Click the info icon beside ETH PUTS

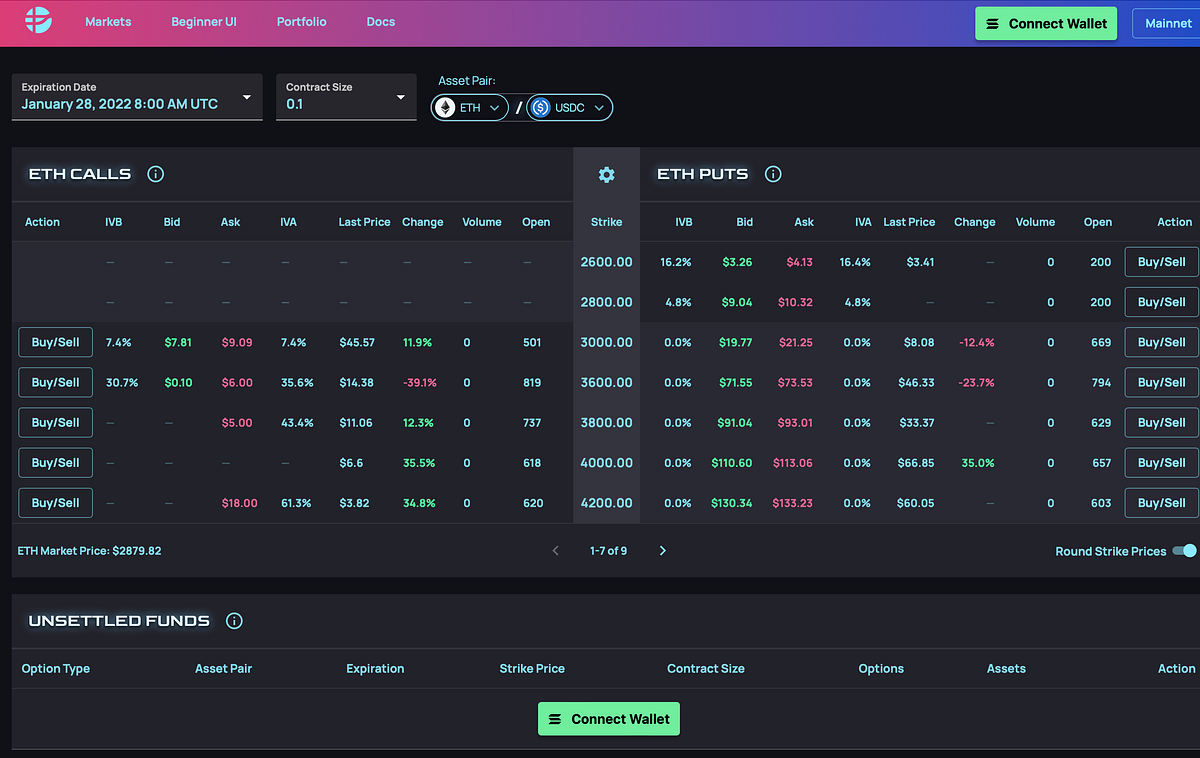pyautogui.click(x=772, y=174)
